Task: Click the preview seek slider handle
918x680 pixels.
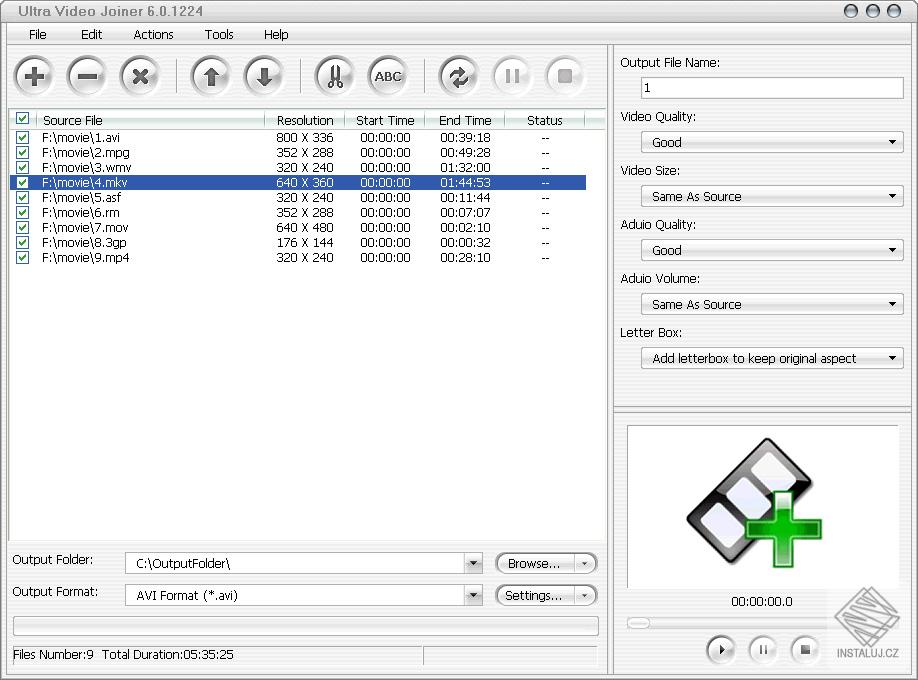Action: 638,623
